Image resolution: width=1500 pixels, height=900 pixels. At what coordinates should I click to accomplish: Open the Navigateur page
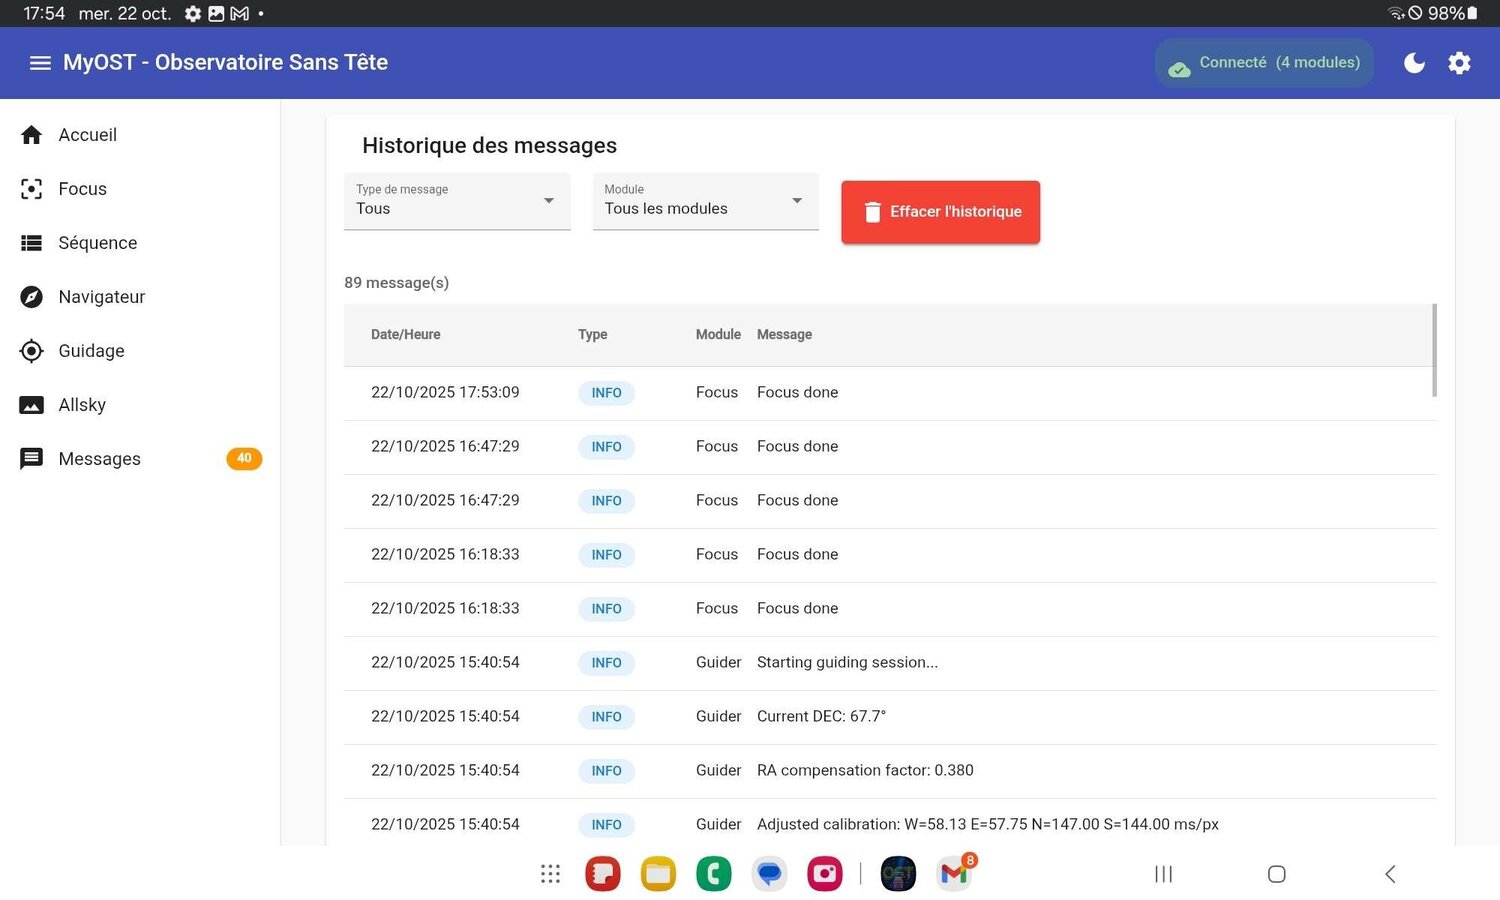click(101, 296)
